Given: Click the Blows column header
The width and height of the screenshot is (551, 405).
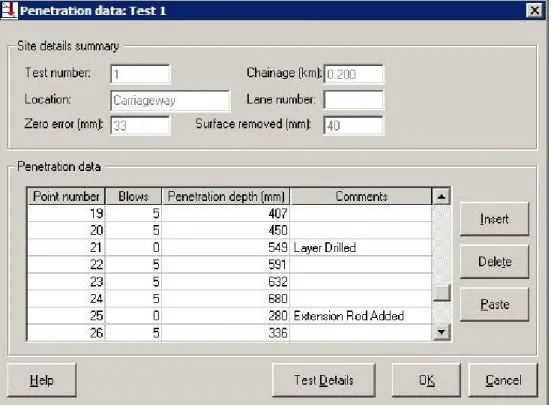Looking at the screenshot, I should pos(134,196).
